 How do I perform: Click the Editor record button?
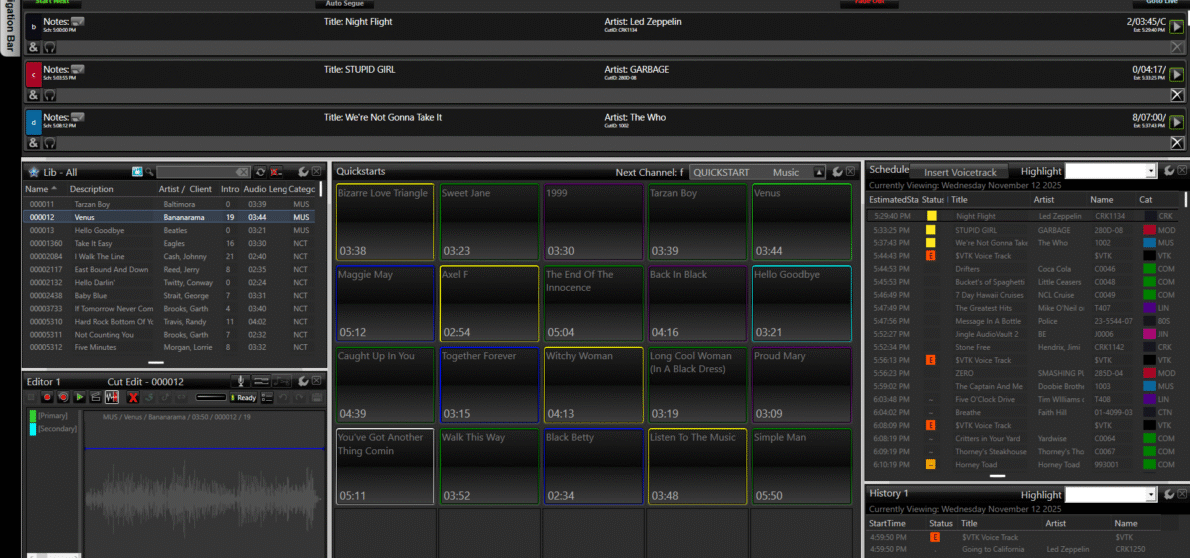coord(46,398)
